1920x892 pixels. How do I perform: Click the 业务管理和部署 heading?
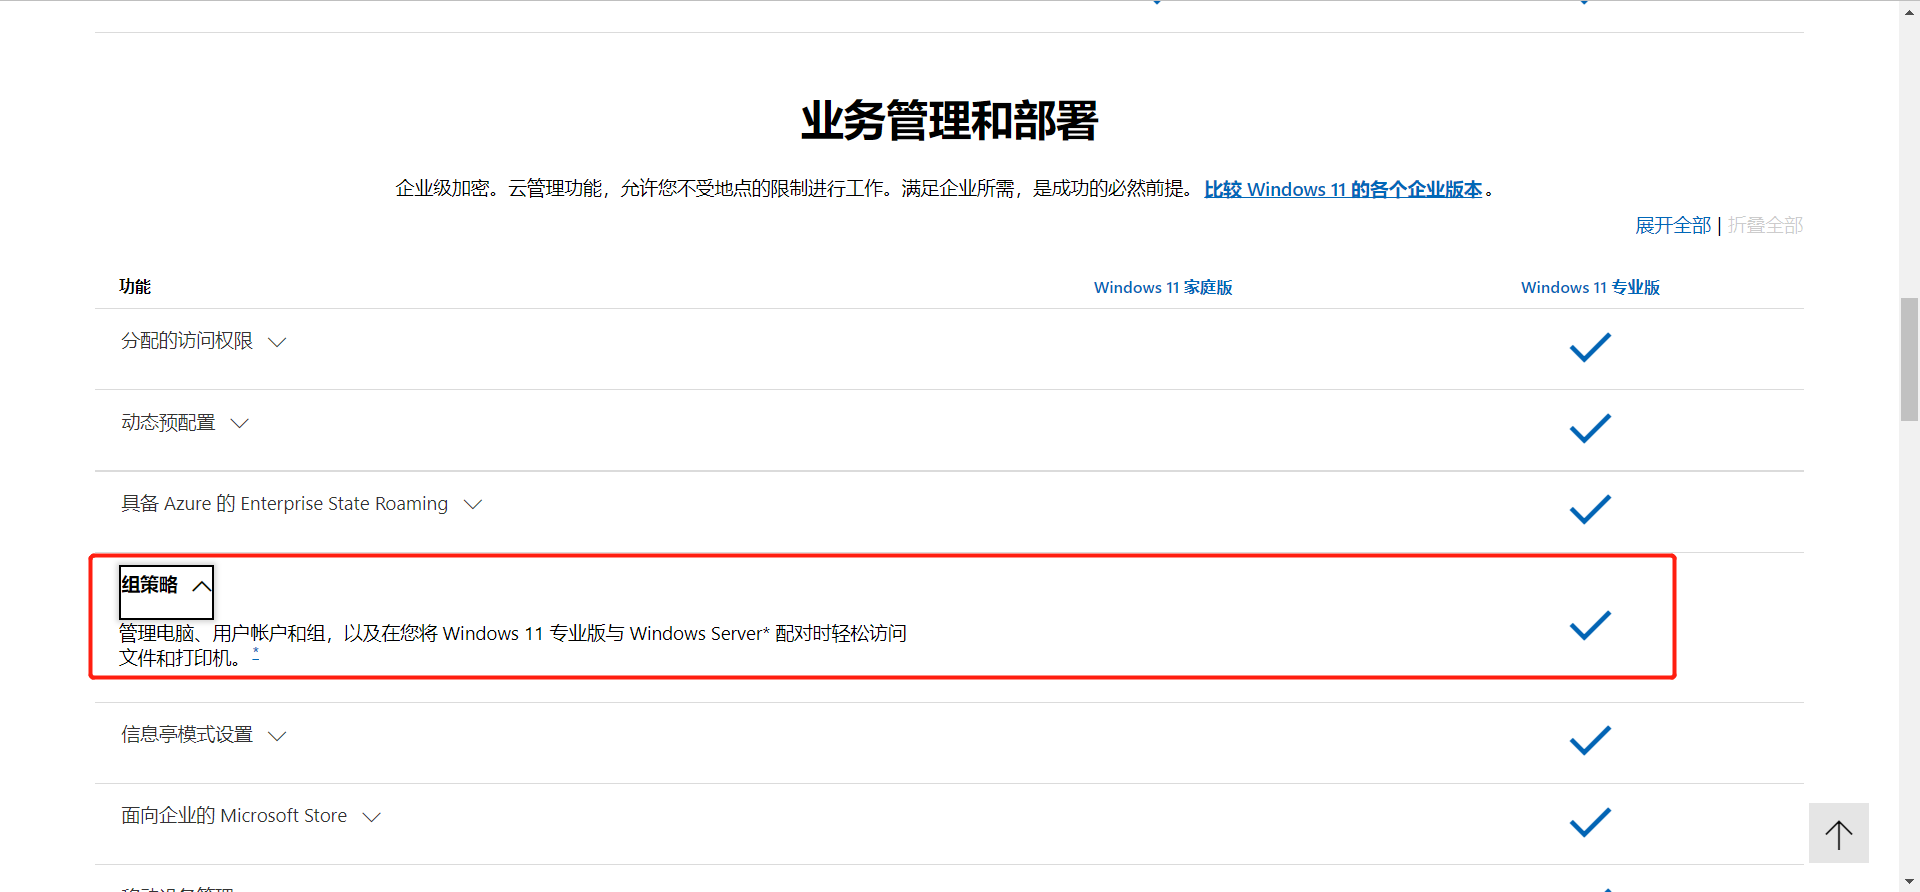(x=949, y=121)
